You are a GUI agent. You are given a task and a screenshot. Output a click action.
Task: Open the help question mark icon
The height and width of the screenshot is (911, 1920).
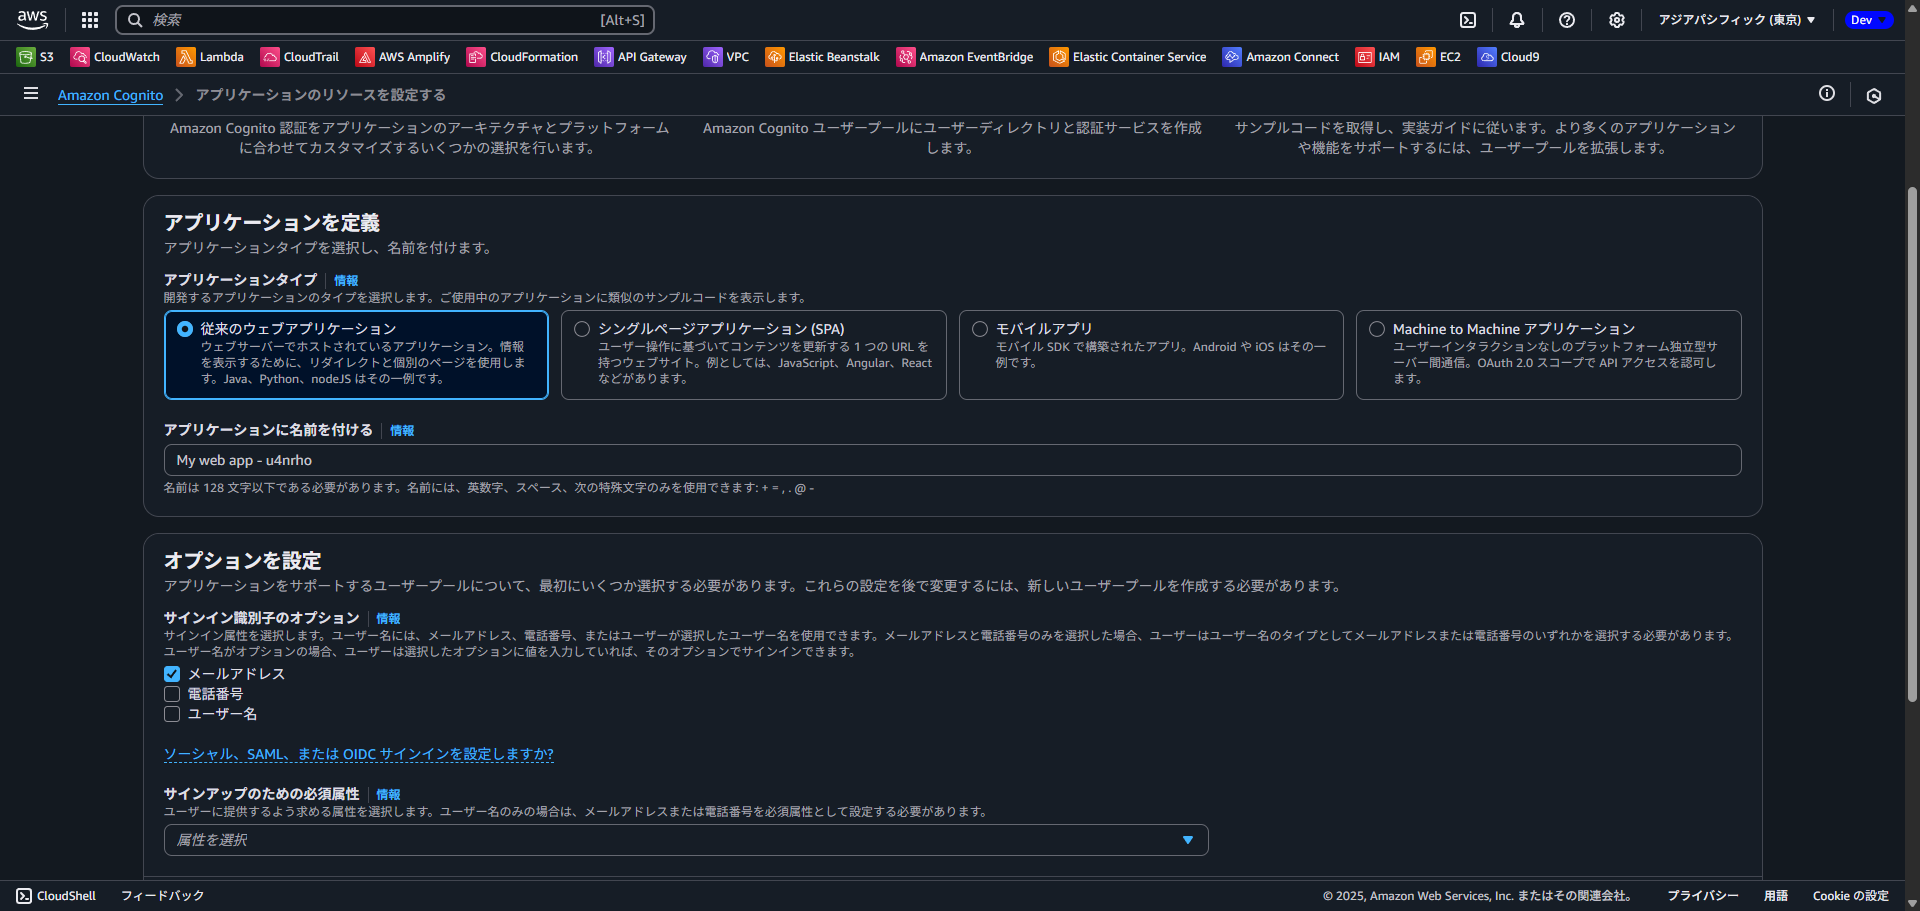pos(1567,20)
